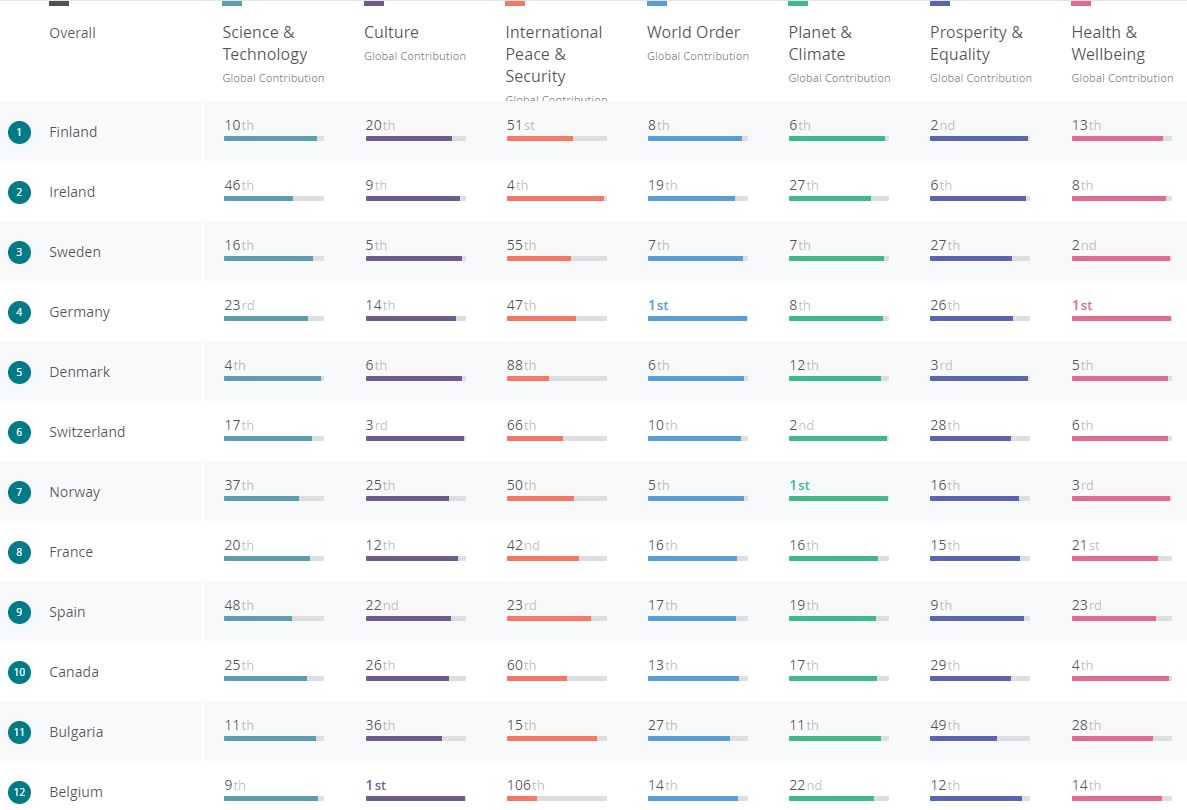Viewport: 1187px width, 810px height.
Task: Select the Culture column header
Action: tap(391, 33)
